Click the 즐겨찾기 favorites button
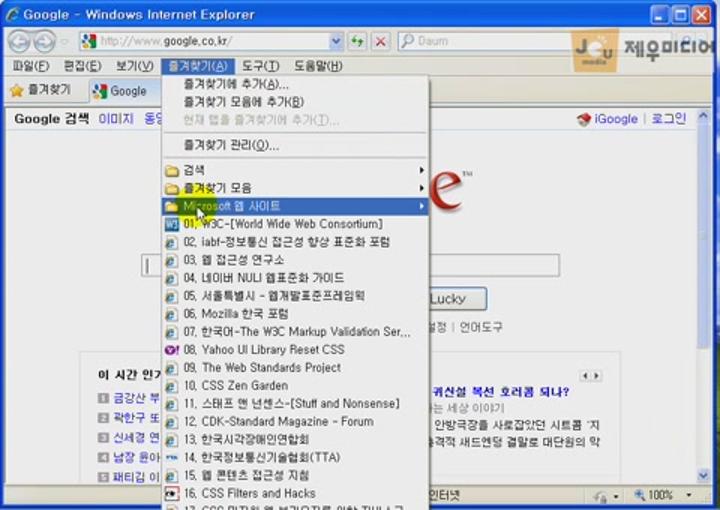 pyautogui.click(x=41, y=90)
